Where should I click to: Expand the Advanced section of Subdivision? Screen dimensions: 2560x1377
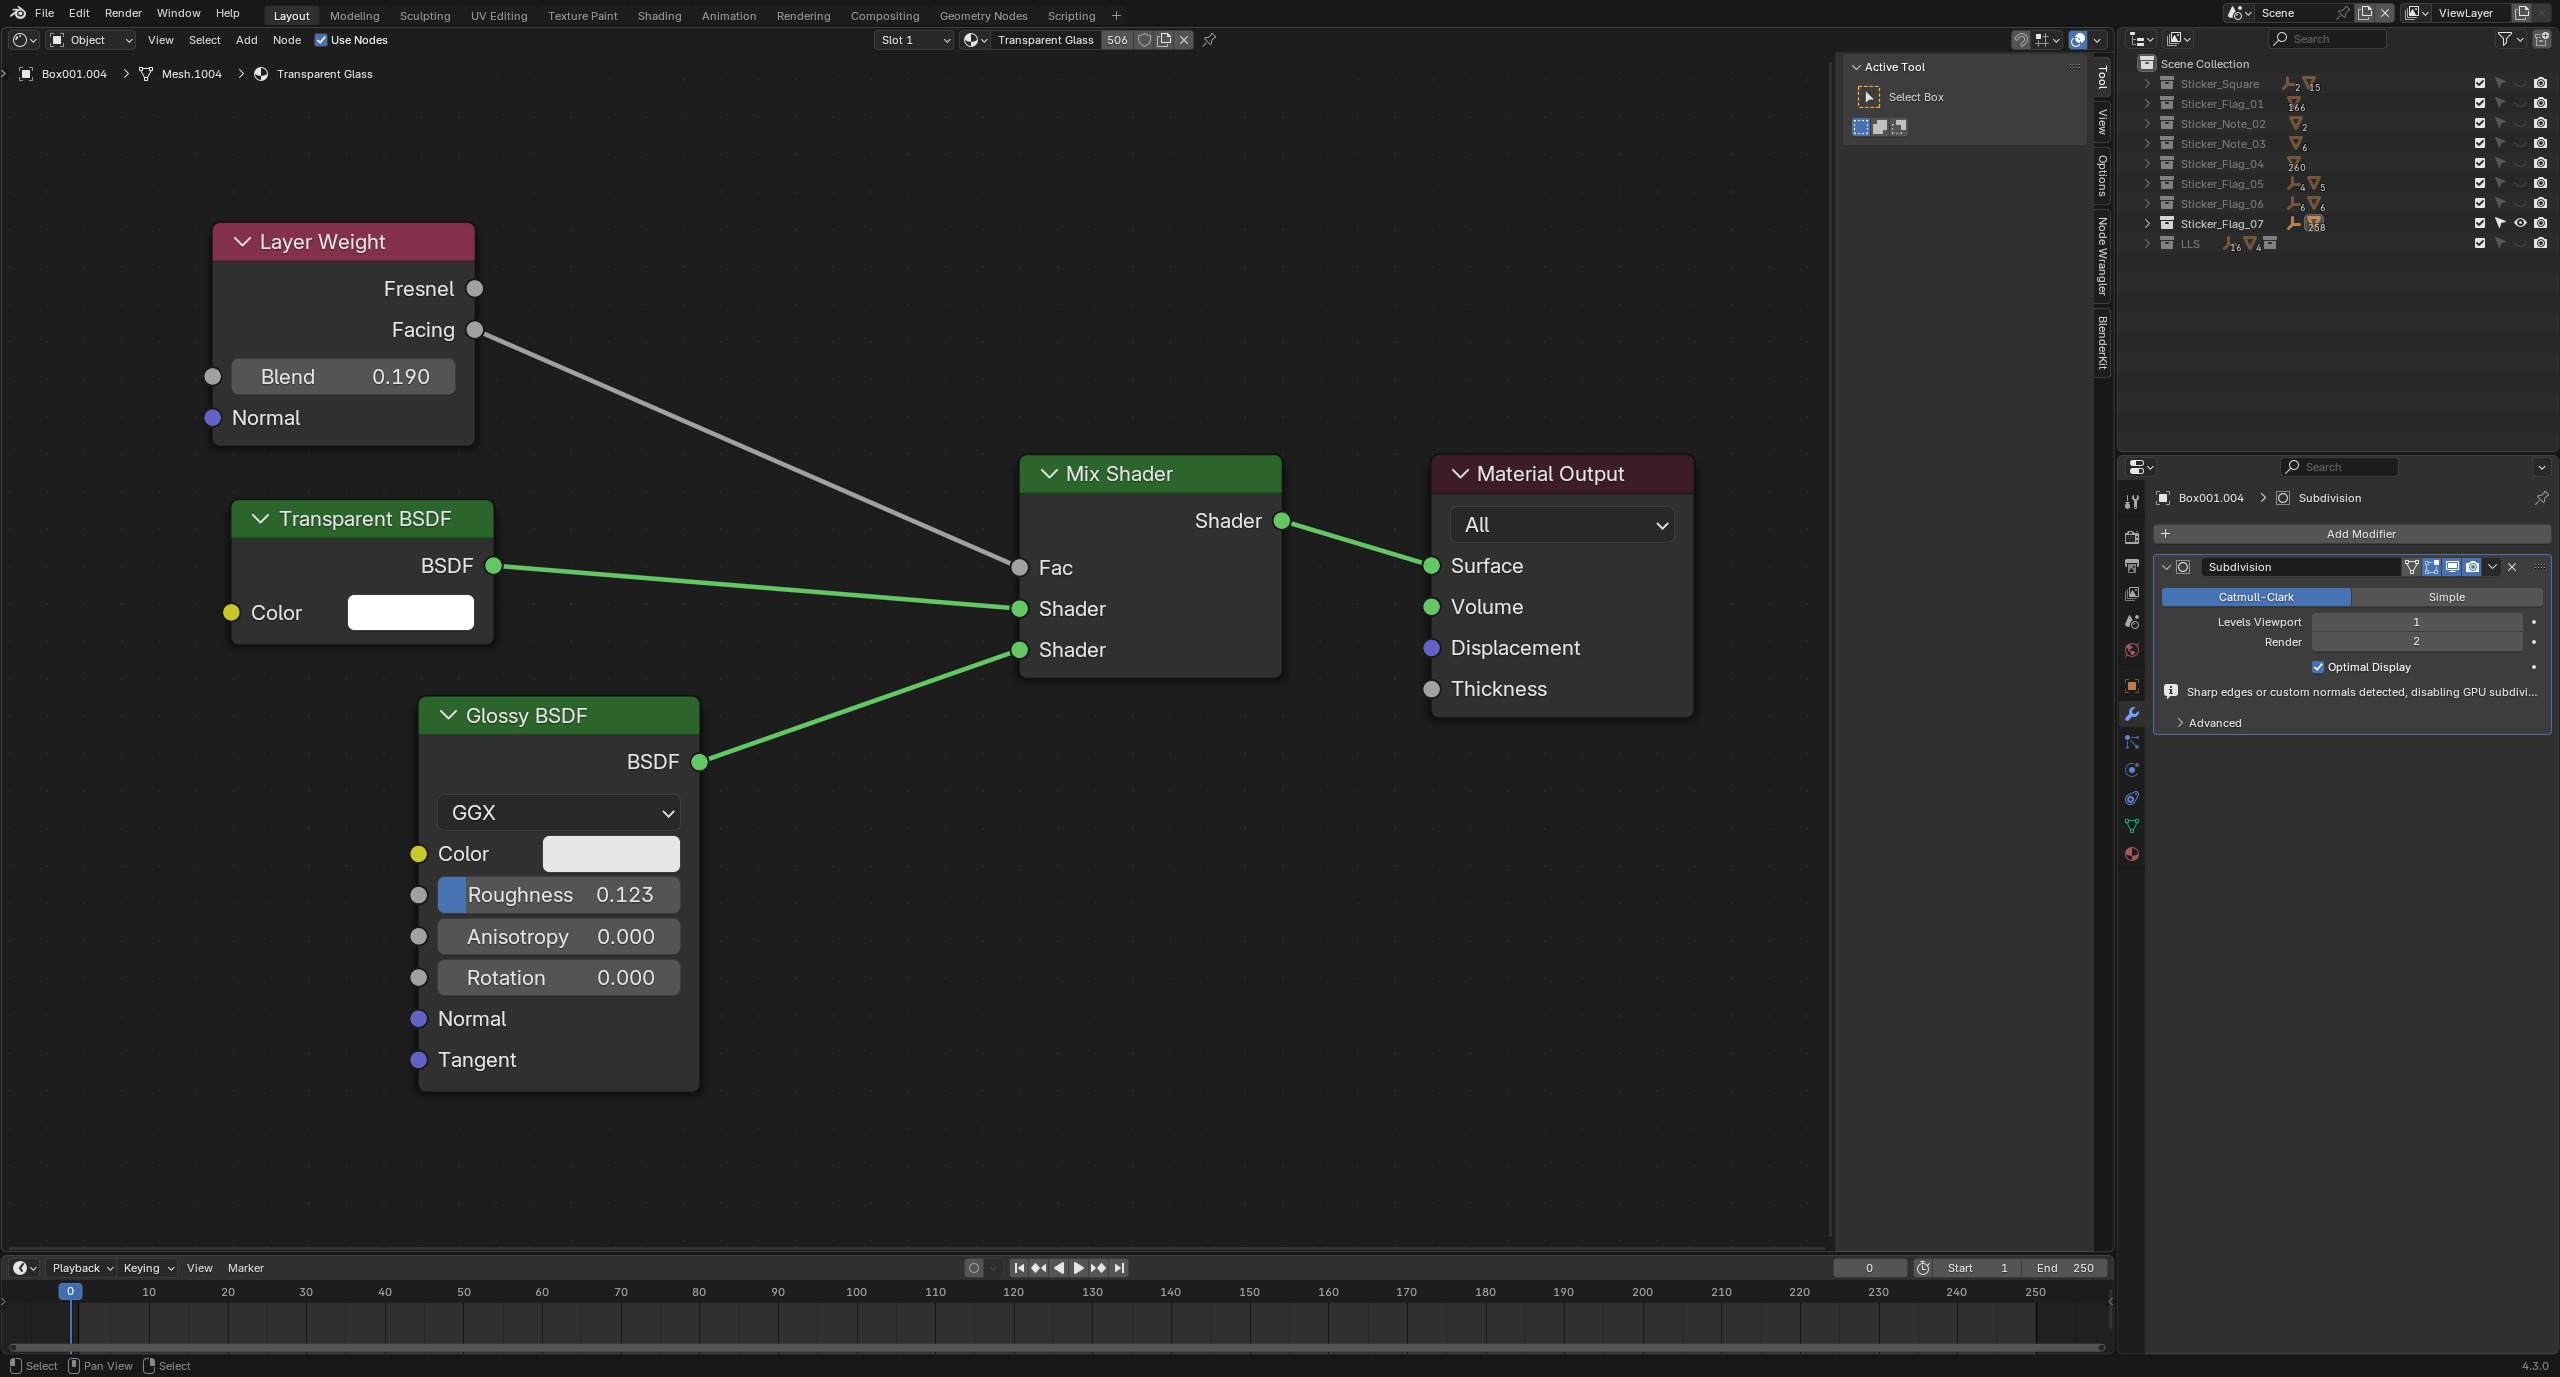pyautogui.click(x=2213, y=723)
